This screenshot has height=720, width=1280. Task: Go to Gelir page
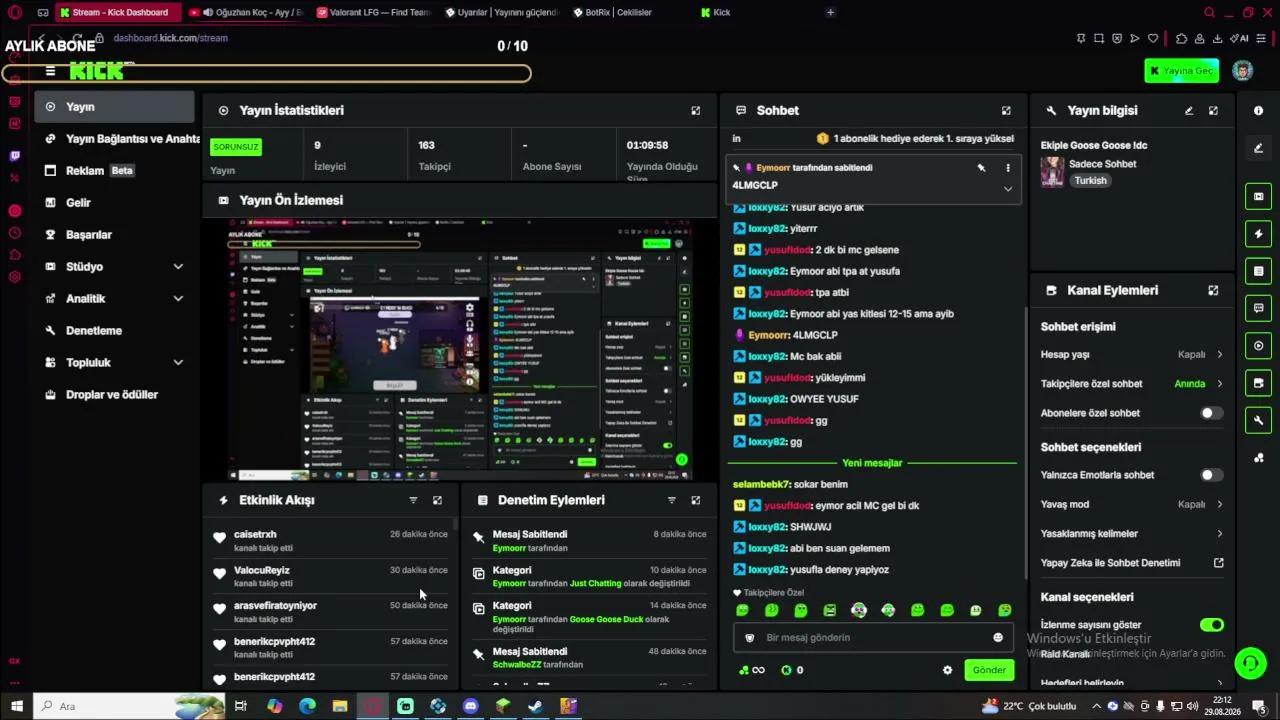[114, 203]
